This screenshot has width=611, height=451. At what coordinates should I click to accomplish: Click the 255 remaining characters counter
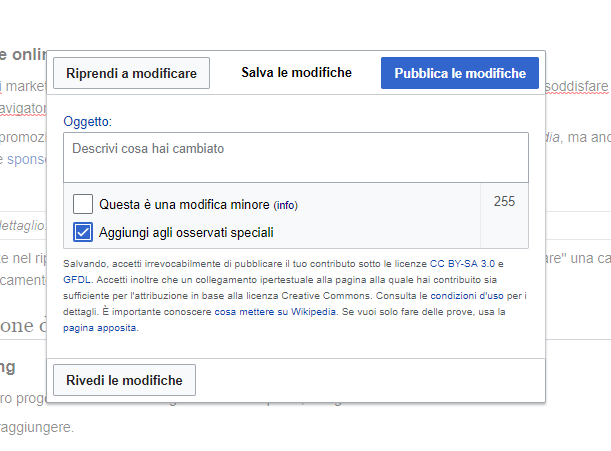(504, 201)
